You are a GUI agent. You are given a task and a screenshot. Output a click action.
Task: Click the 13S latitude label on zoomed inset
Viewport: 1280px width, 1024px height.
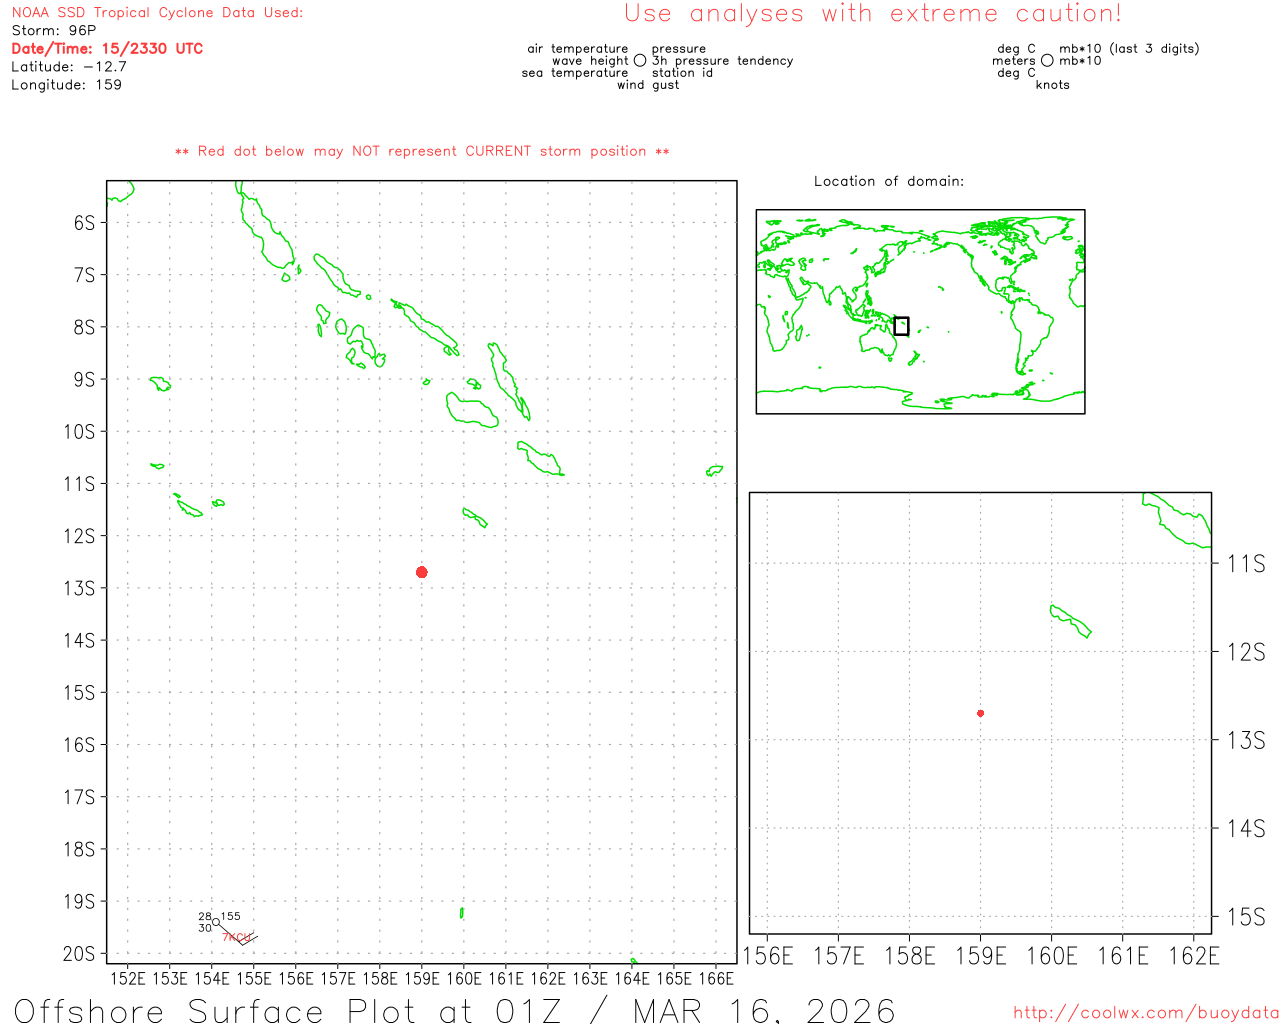point(1245,740)
